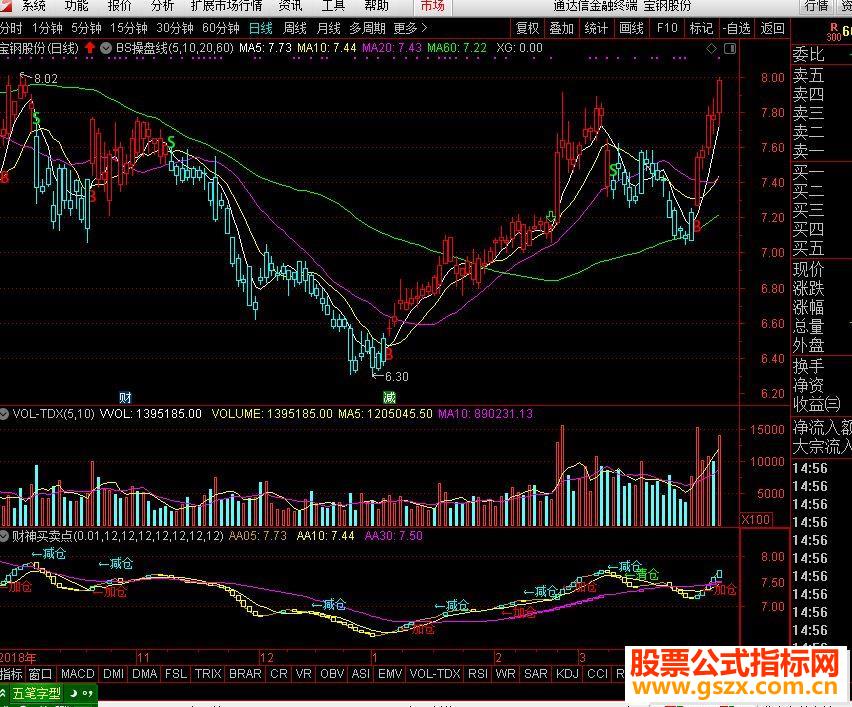Screen dimensions: 852x707
Task: Select the FSL indicator tab
Action: pyautogui.click(x=176, y=674)
